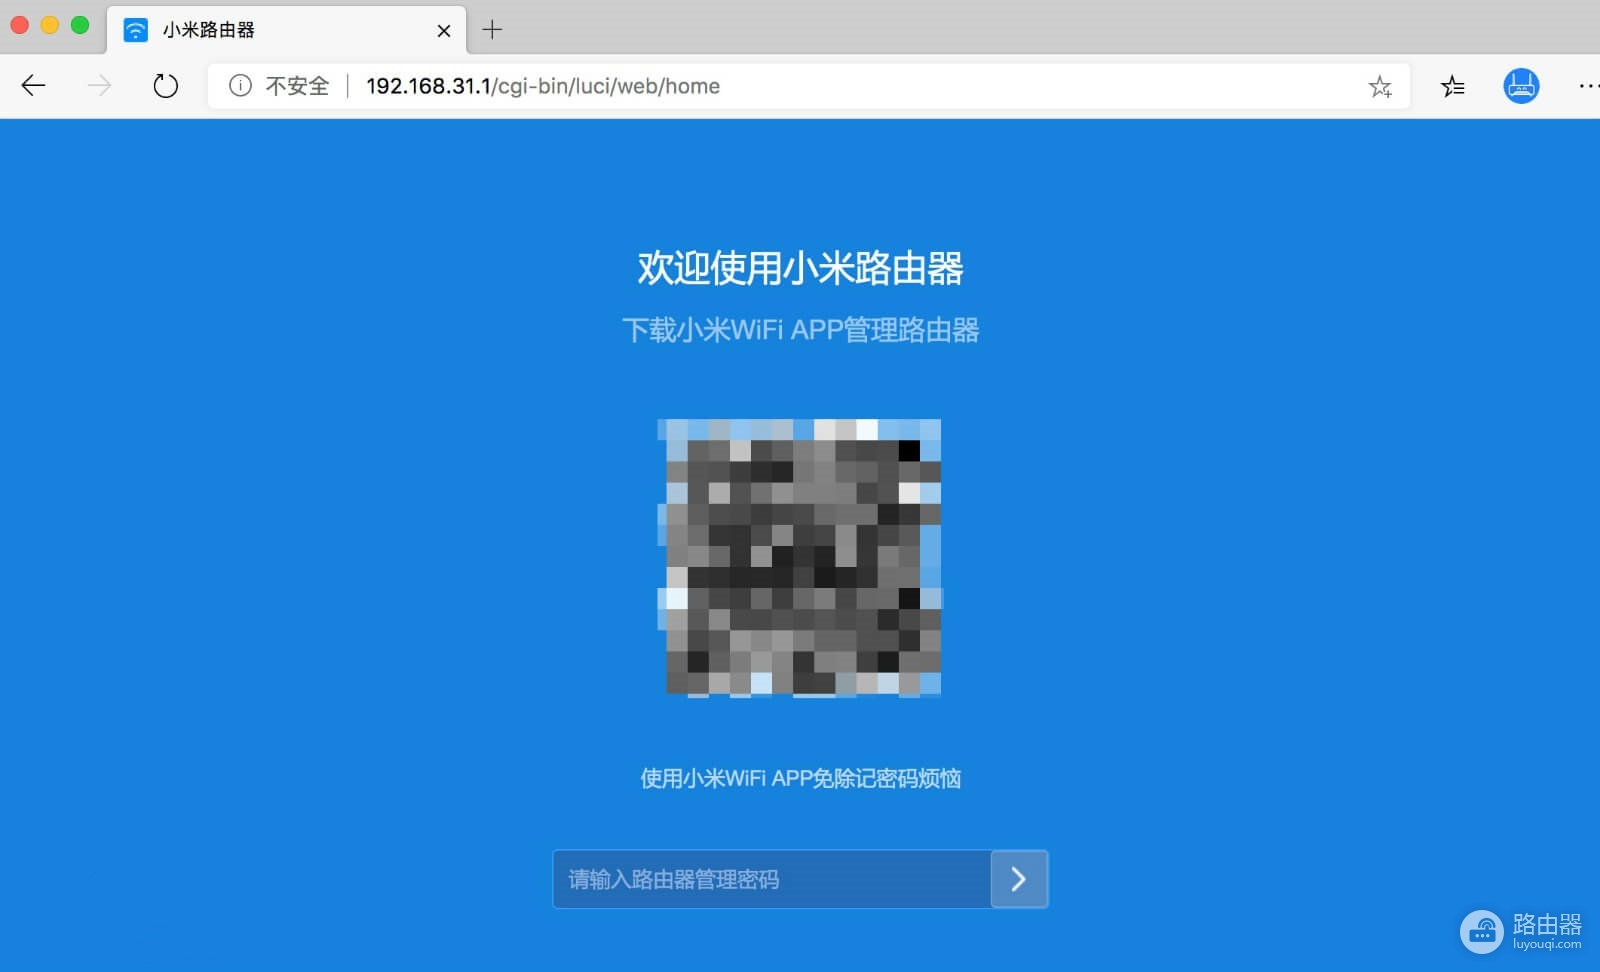Click the browser forward arrow
Viewport: 1600px width, 972px height.
pyautogui.click(x=99, y=86)
